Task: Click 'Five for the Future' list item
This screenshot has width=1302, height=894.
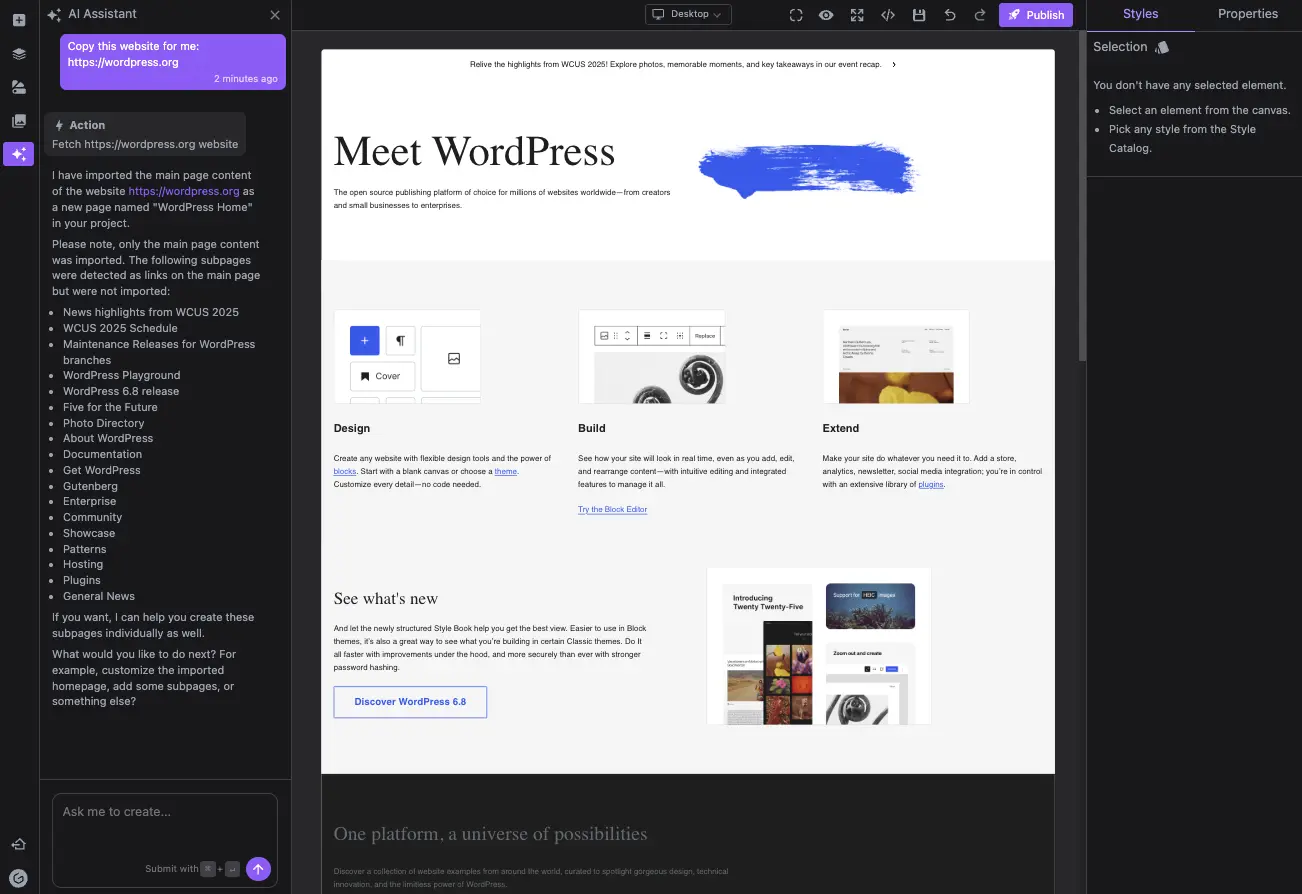Action: click(x=110, y=407)
